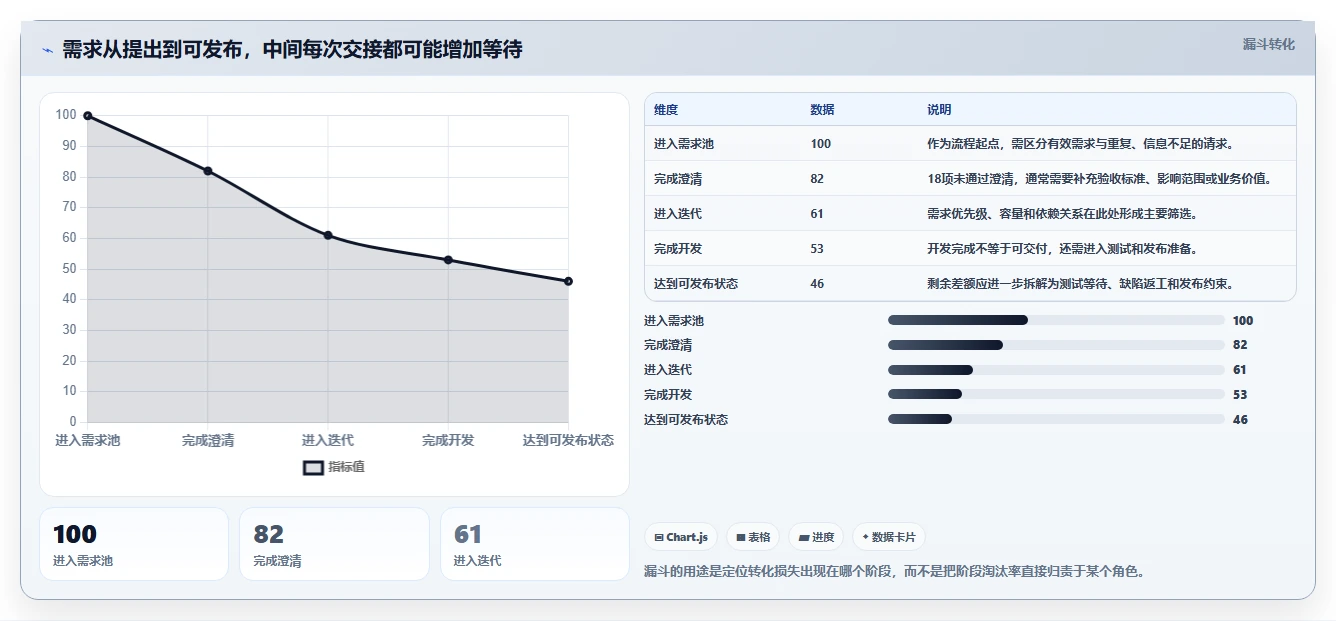
Task: Open the 100 进入需求池 stat card
Action: [x=134, y=544]
